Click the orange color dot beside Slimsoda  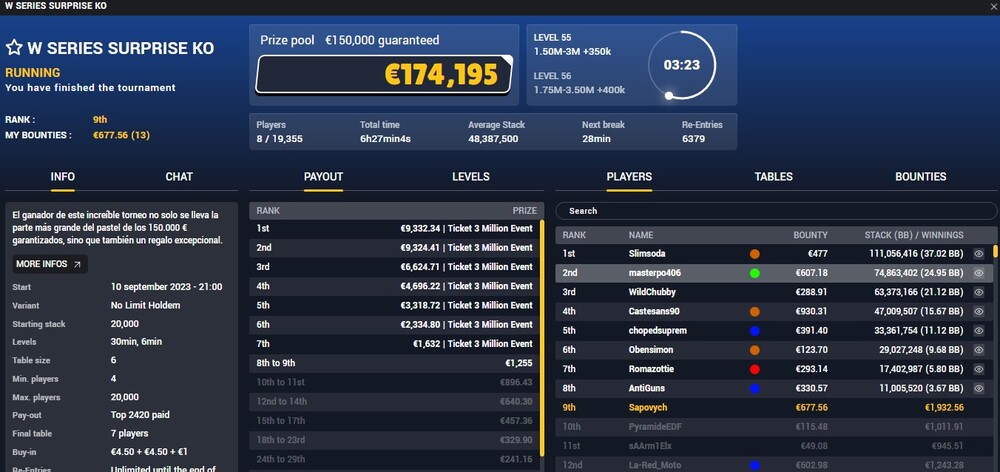pos(754,254)
